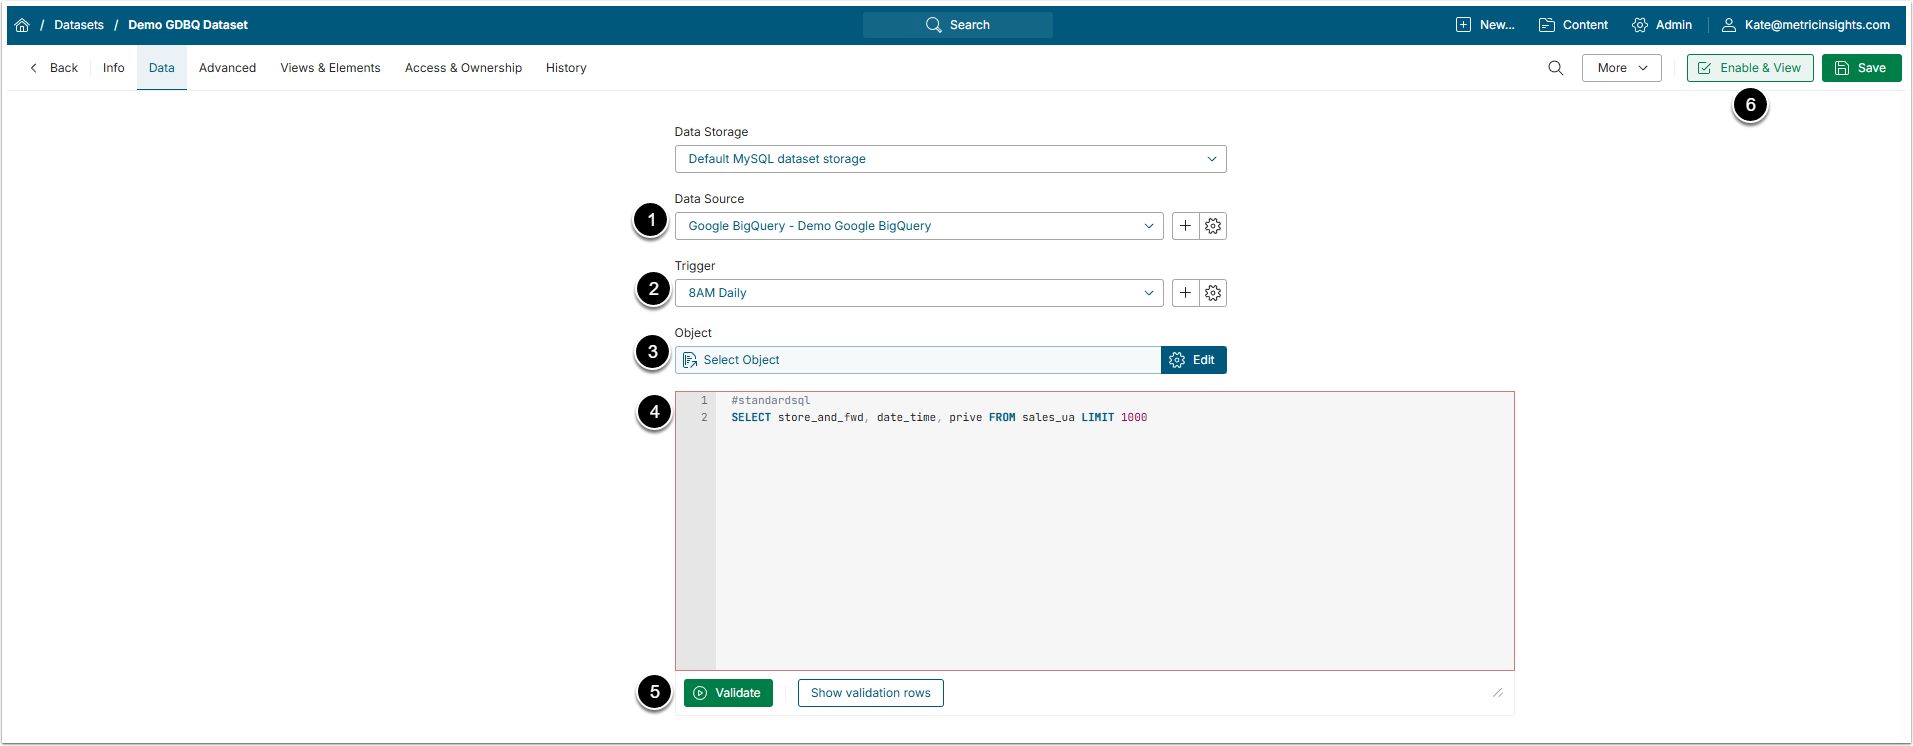This screenshot has height=746, width=1913.
Task: Click the top Search field
Action: 957,25
